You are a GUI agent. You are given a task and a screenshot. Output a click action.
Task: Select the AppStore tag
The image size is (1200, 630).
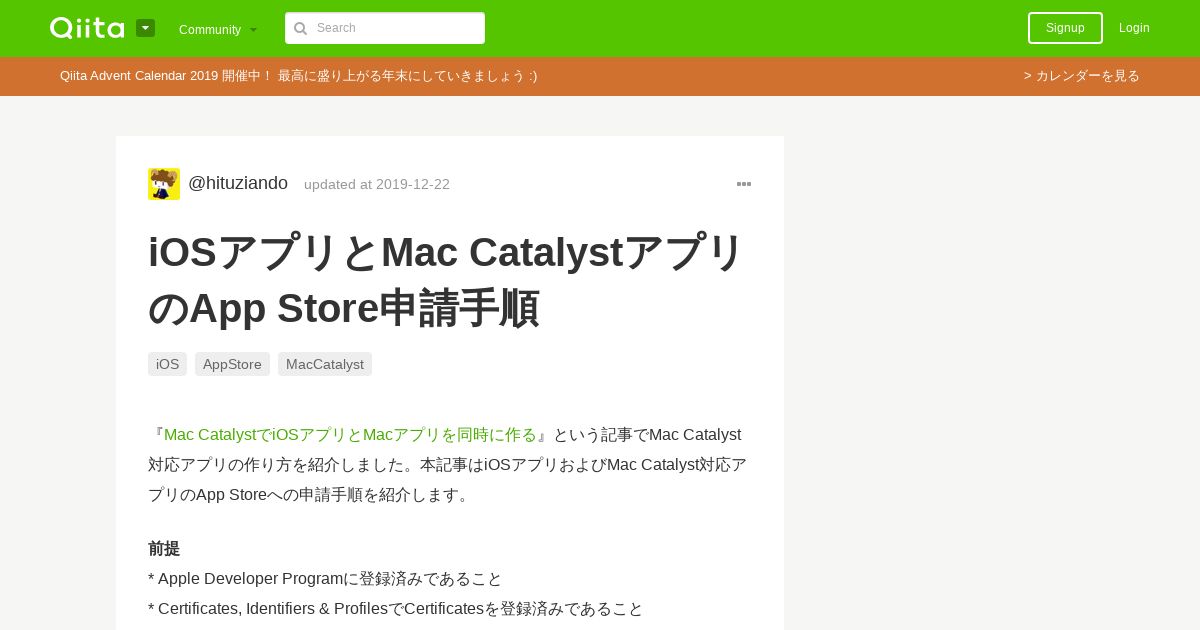click(232, 364)
